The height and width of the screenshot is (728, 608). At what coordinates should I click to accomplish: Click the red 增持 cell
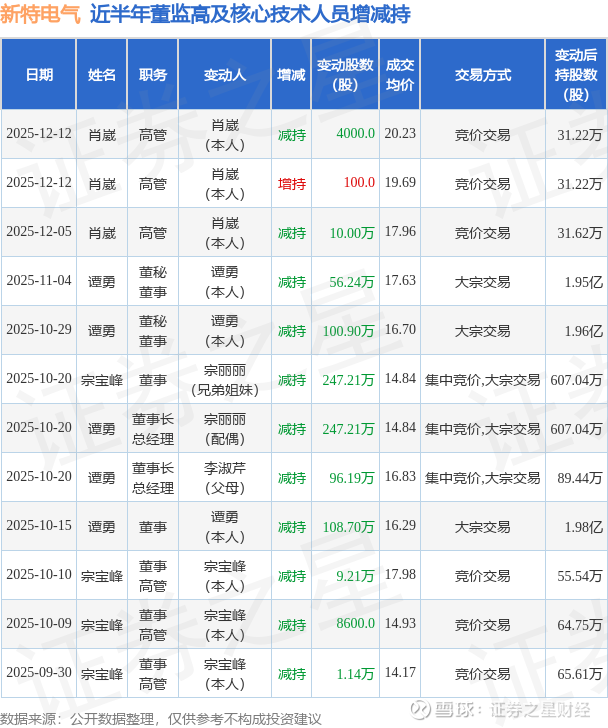[291, 184]
